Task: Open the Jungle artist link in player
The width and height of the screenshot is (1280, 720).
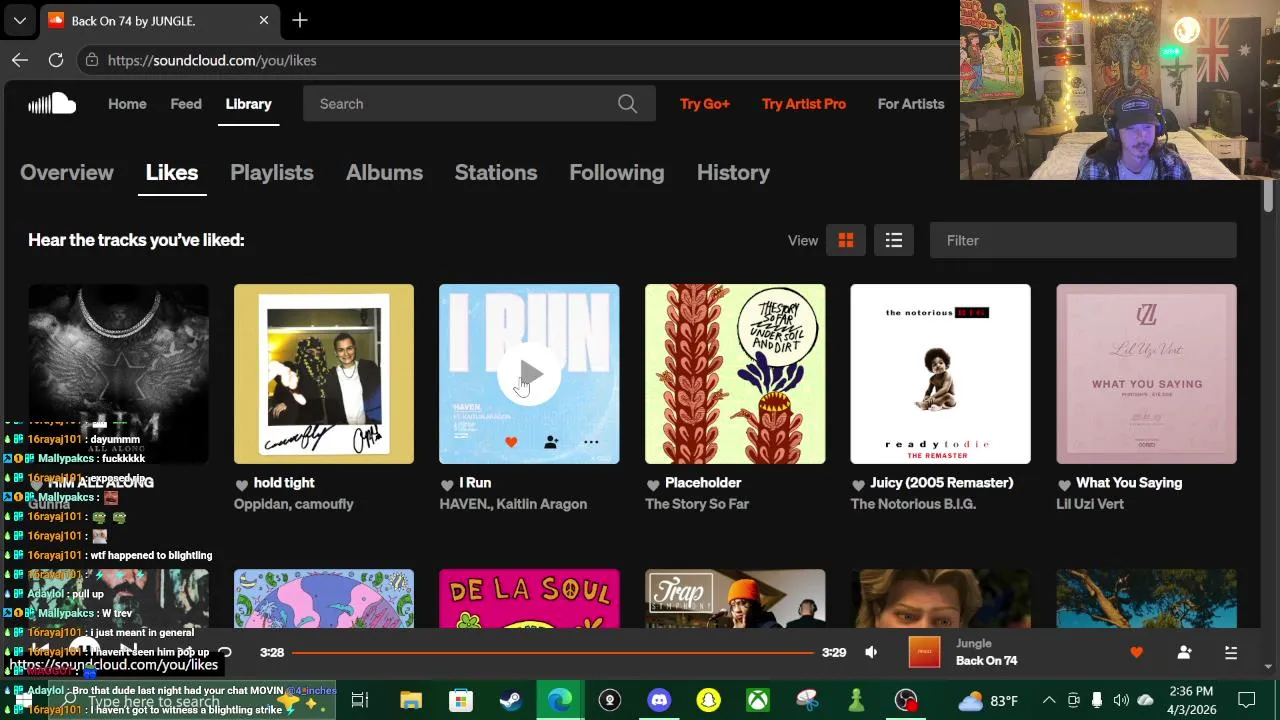Action: coord(974,643)
